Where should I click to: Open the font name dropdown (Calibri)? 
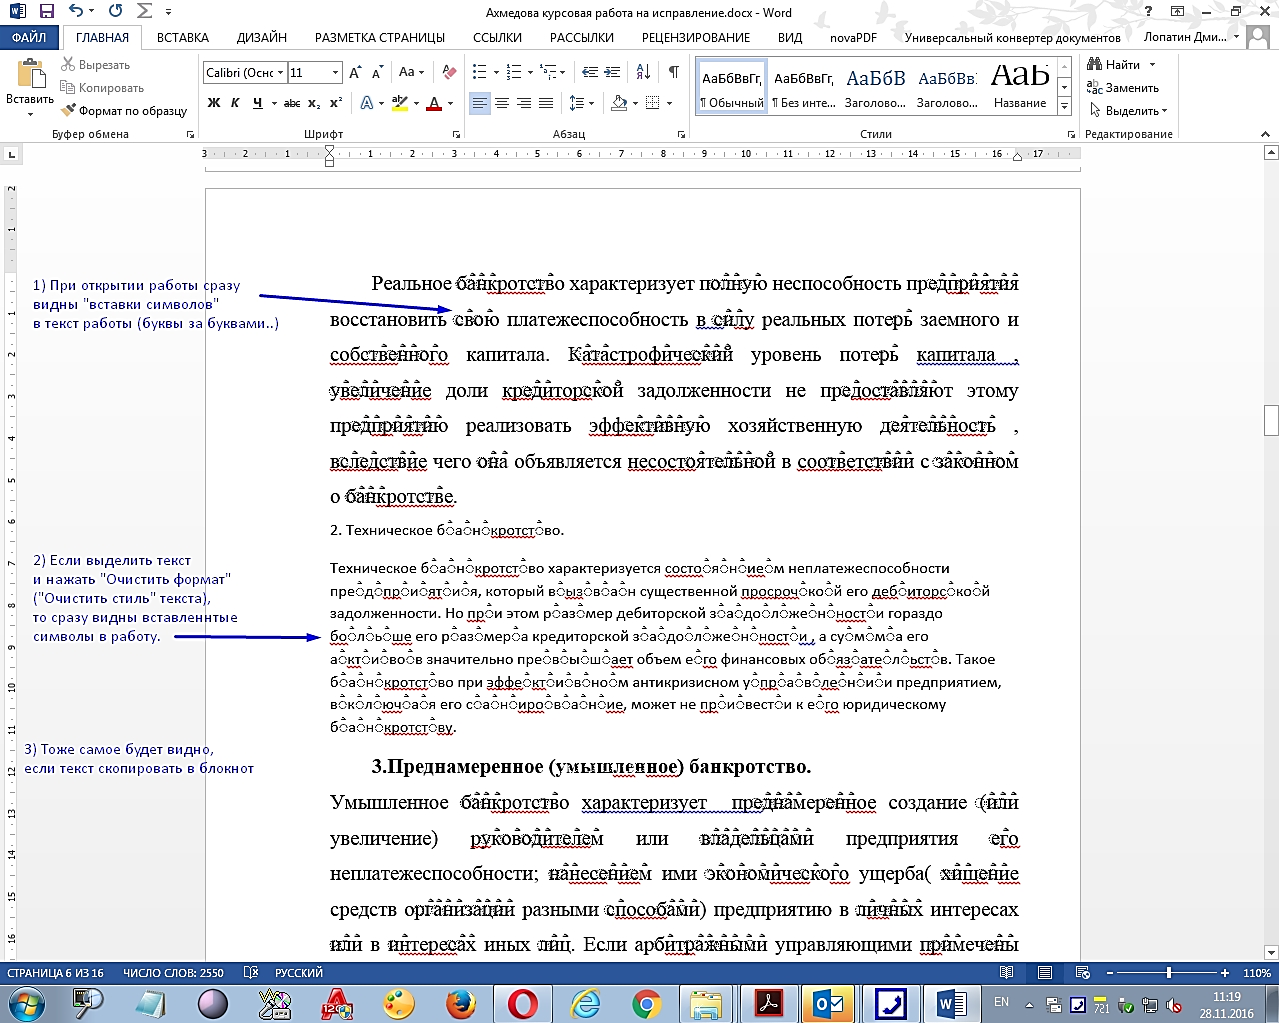[281, 72]
